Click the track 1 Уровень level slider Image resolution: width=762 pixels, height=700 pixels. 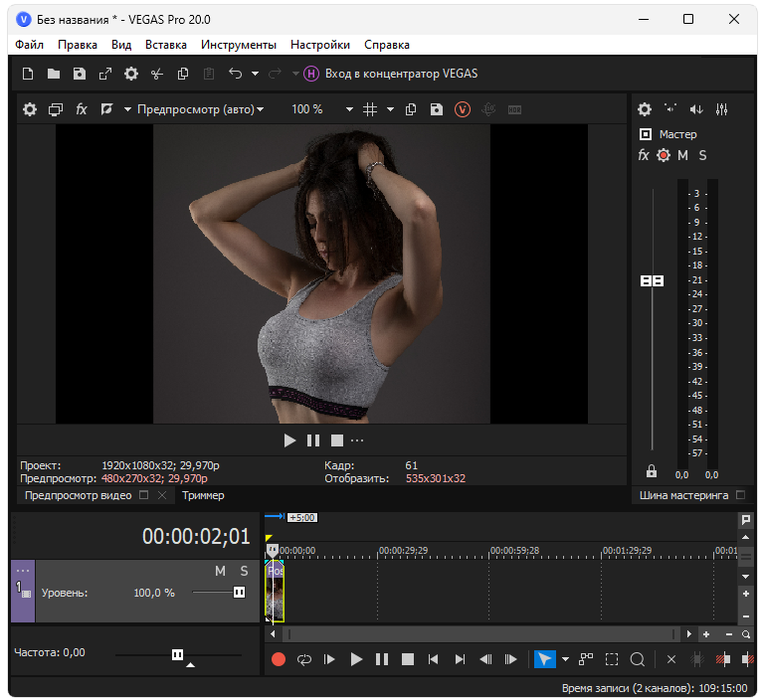coord(238,592)
